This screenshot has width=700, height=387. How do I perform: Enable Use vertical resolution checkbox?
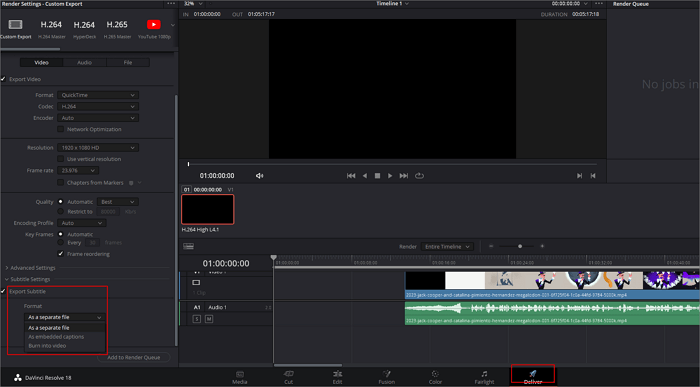(x=60, y=159)
